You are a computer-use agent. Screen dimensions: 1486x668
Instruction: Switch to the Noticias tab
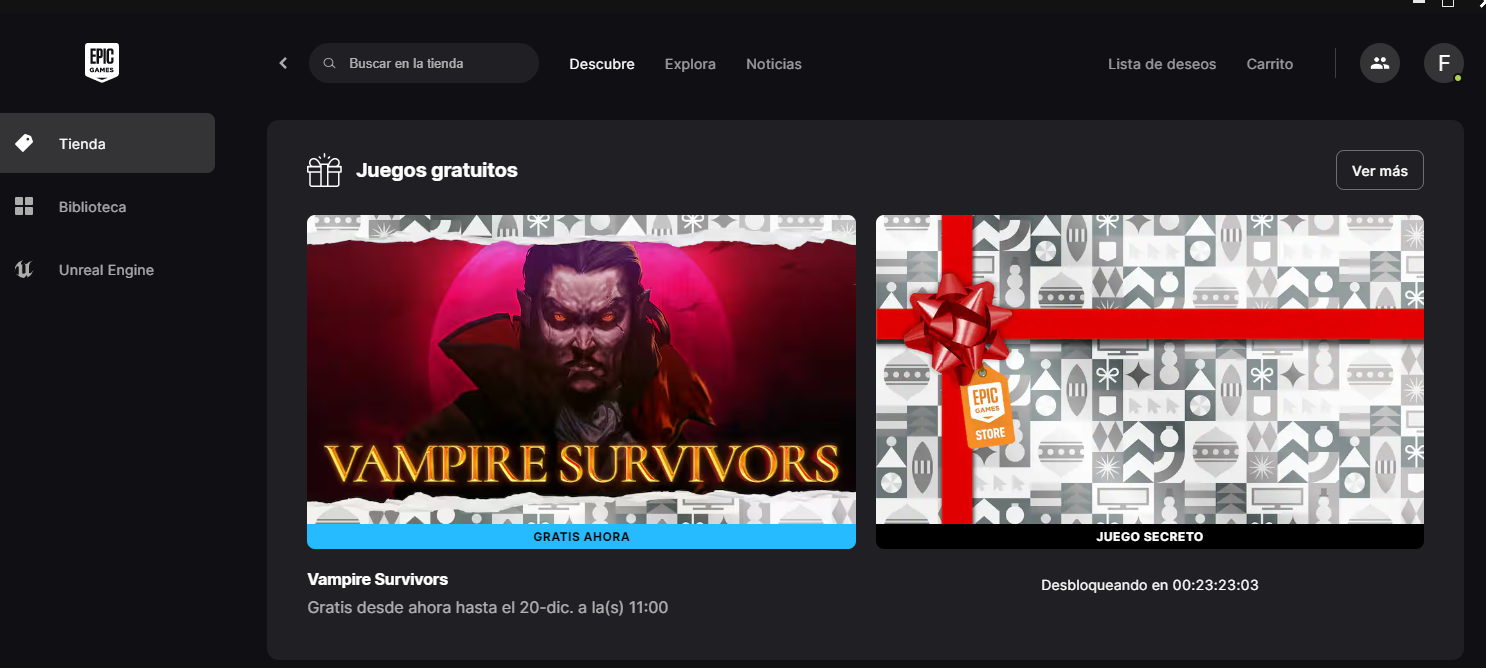pos(774,64)
